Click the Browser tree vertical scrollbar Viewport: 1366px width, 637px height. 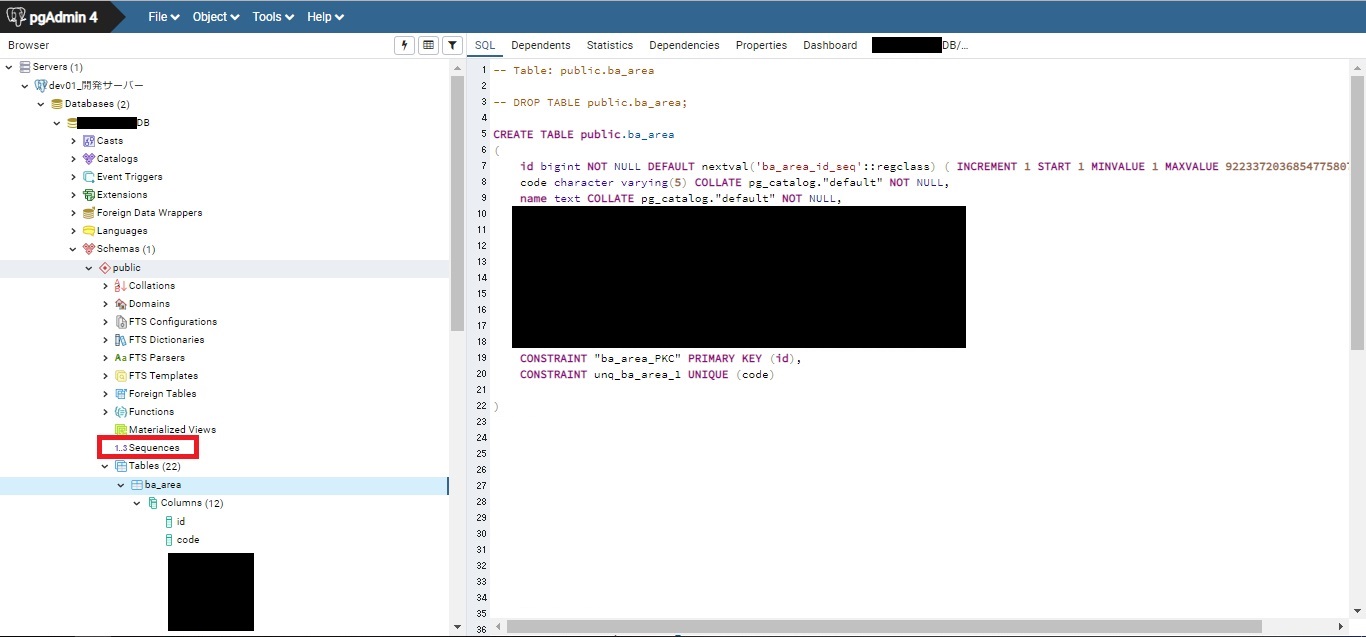click(457, 203)
